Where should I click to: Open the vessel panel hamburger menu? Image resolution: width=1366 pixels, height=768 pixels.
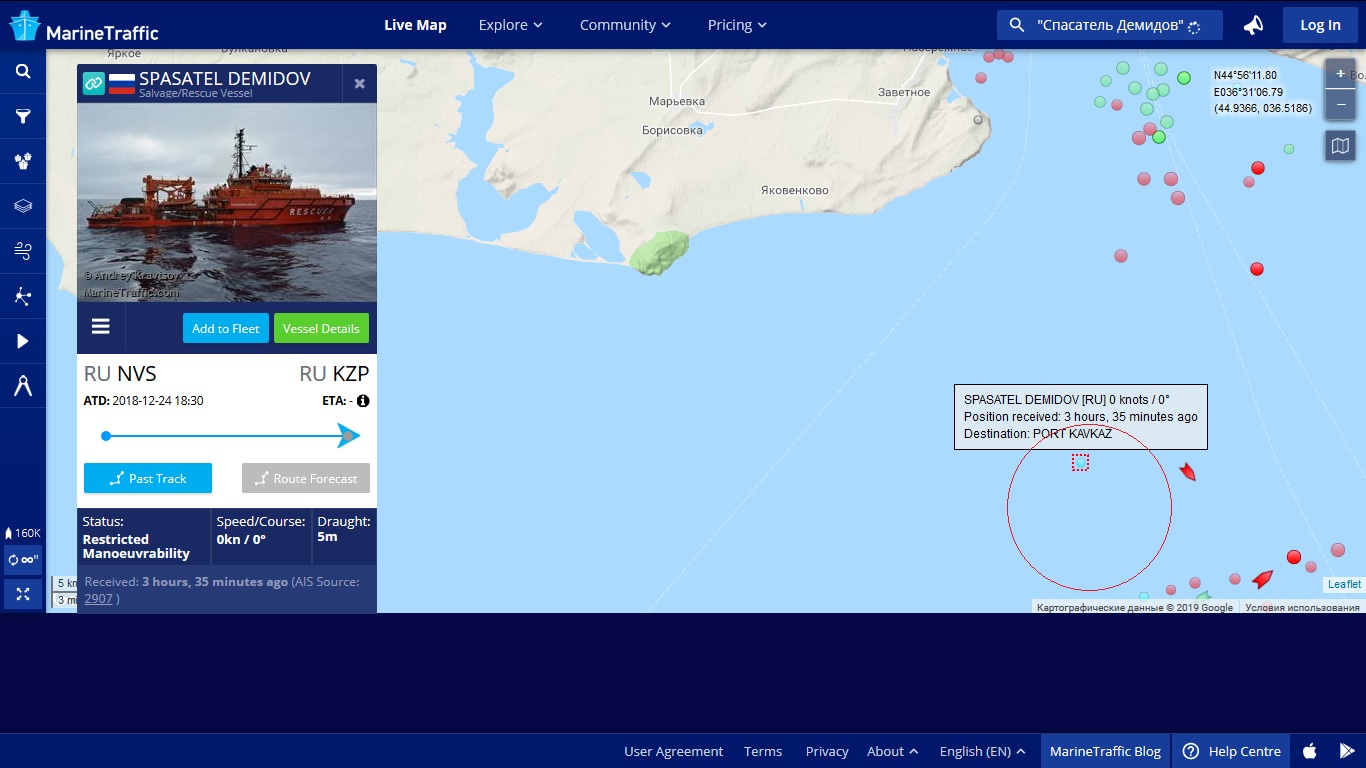pos(101,327)
